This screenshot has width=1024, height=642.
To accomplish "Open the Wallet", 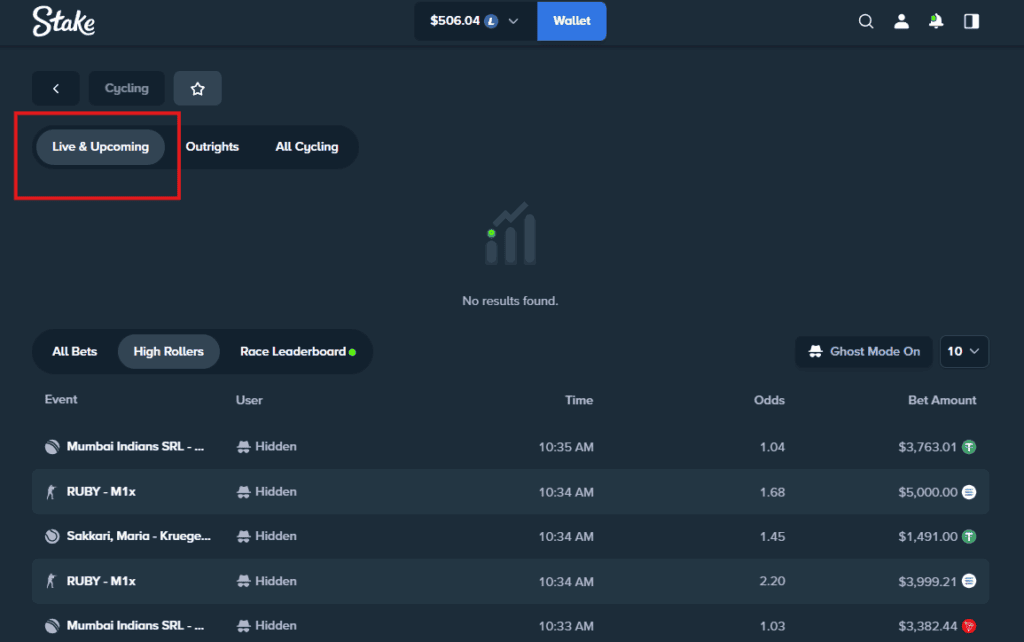I will 571,20.
